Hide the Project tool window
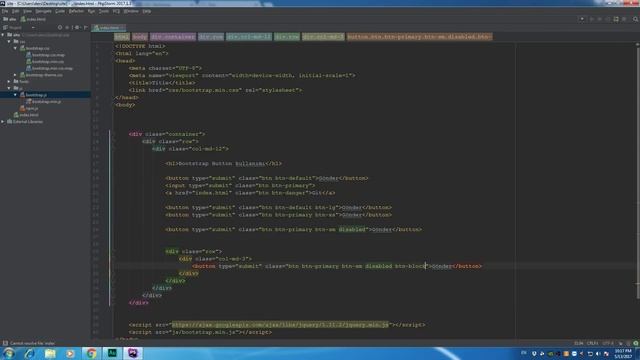 pos(86,28)
